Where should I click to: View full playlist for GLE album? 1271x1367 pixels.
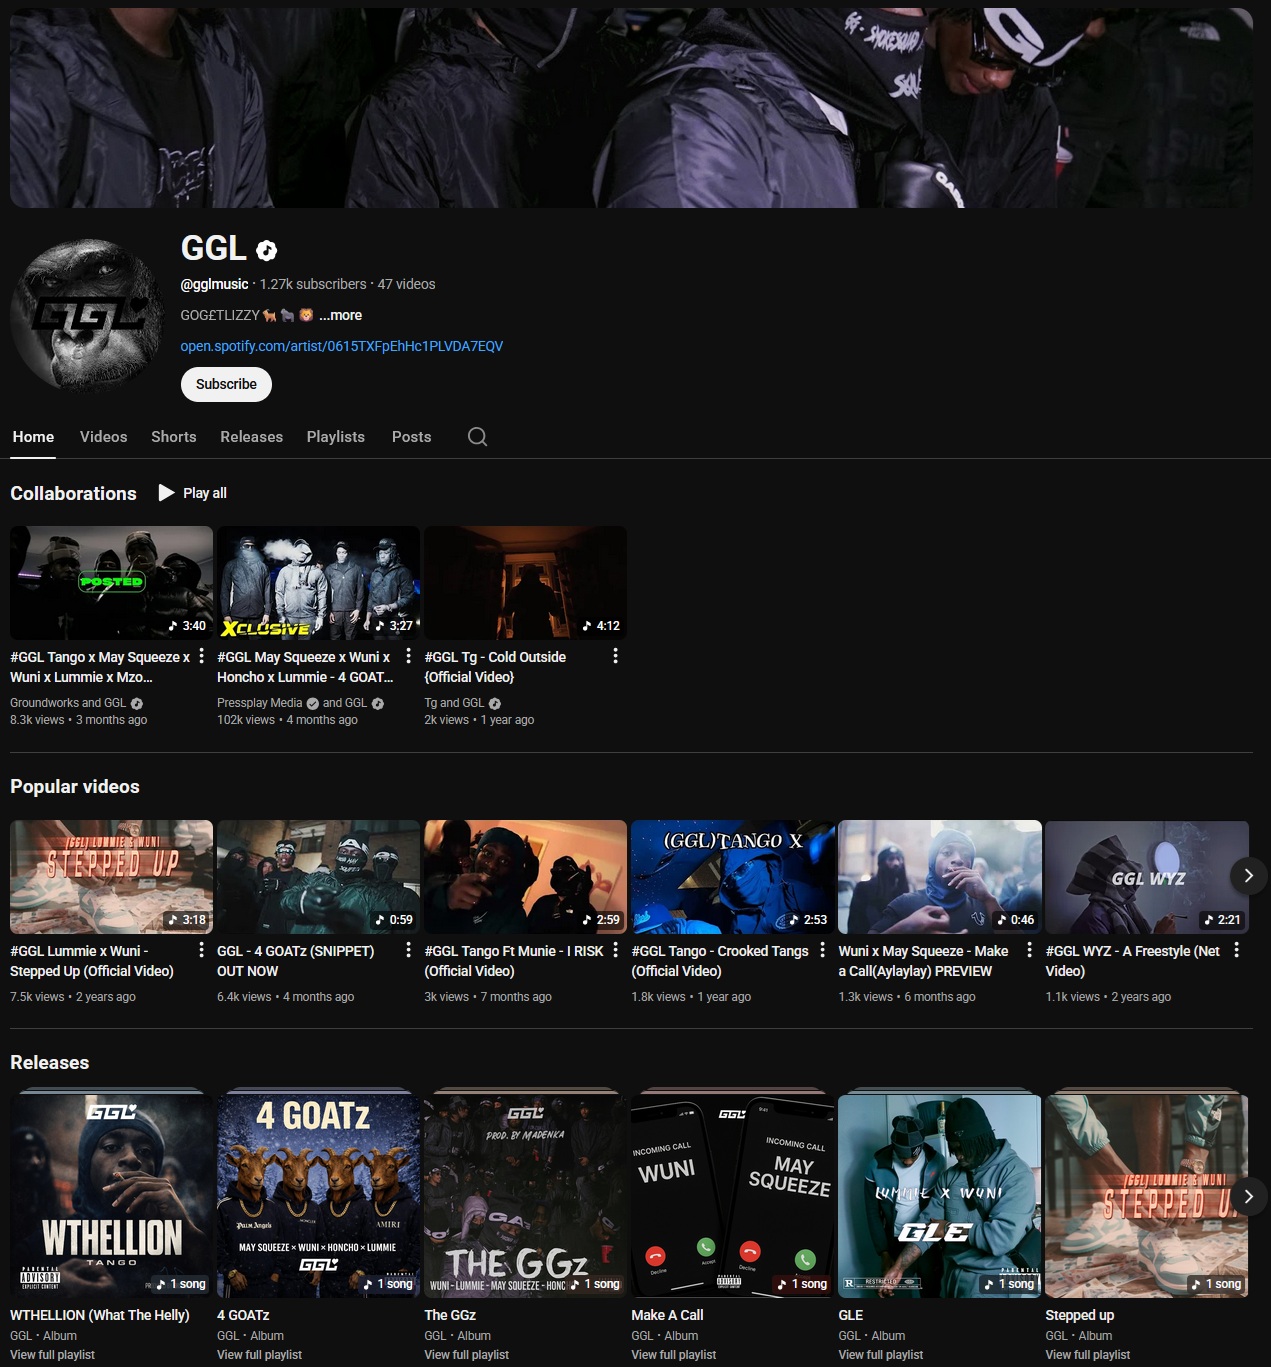click(x=881, y=1355)
